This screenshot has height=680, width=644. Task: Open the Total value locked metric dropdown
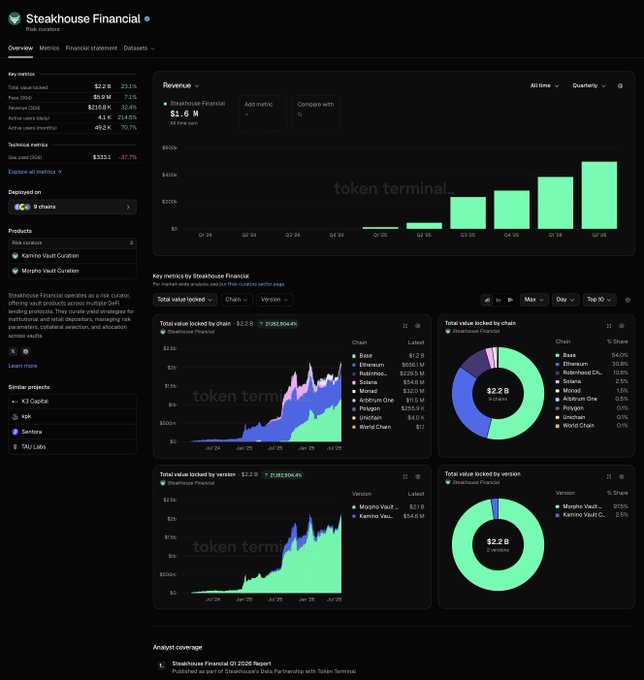click(x=185, y=300)
